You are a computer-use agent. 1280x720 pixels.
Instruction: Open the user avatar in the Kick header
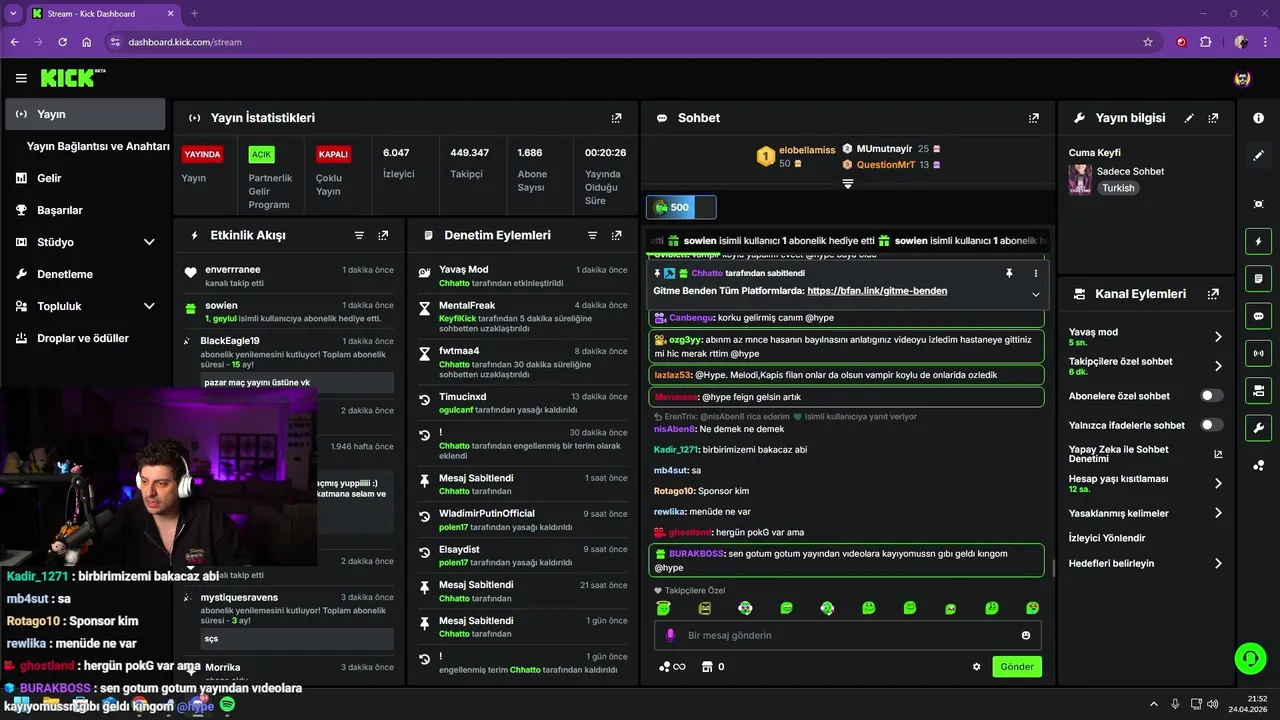pos(1243,78)
